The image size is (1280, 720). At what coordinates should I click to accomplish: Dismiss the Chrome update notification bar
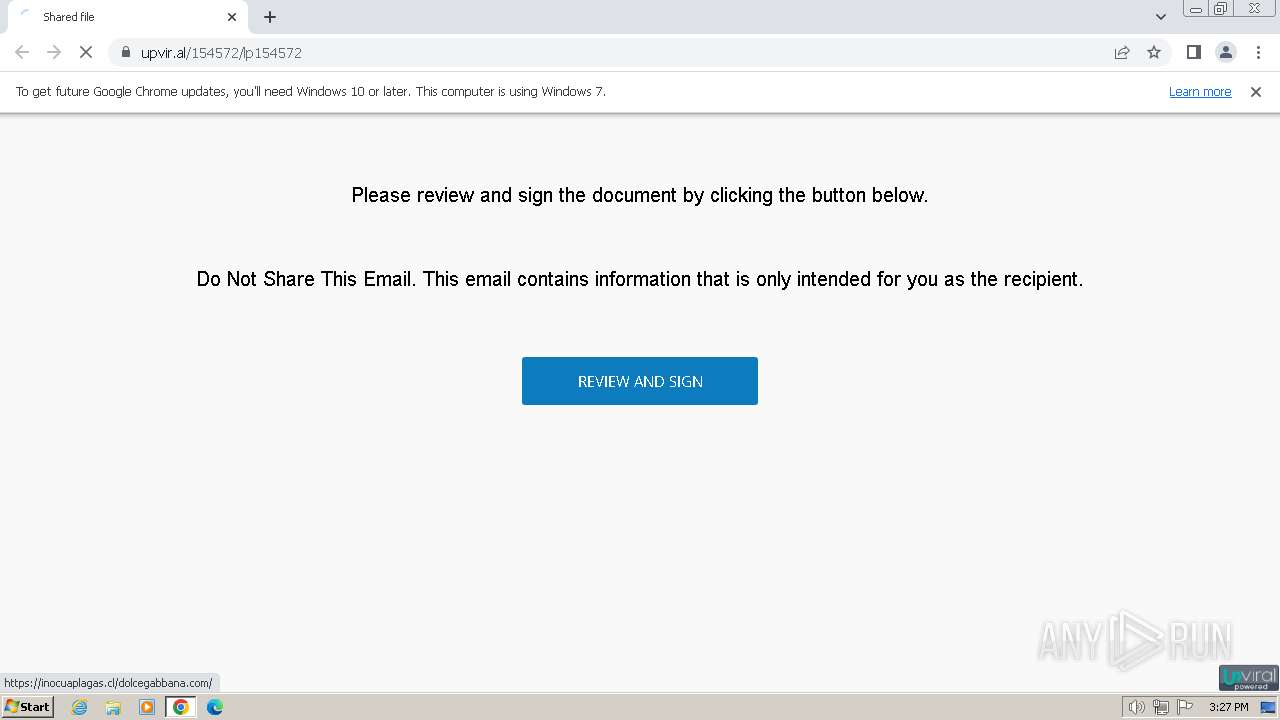pyautogui.click(x=1256, y=92)
